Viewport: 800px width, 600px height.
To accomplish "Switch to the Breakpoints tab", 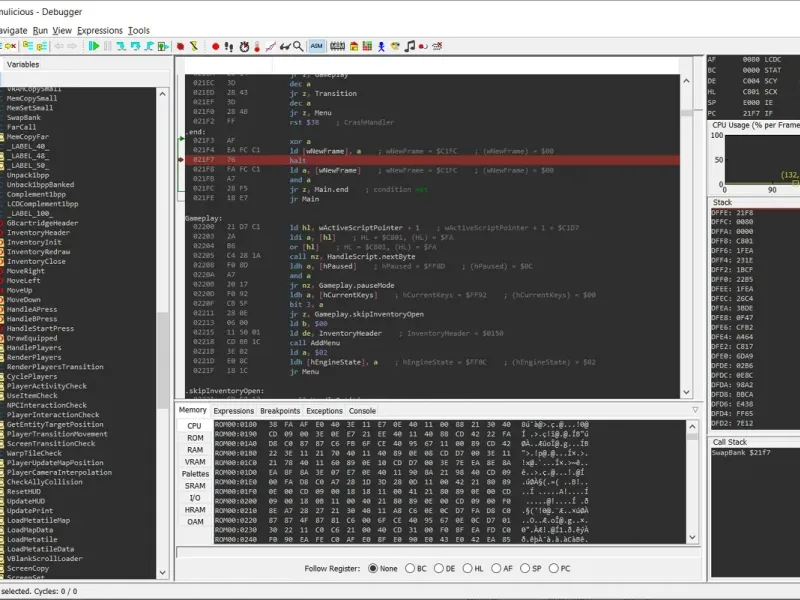I will 280,411.
